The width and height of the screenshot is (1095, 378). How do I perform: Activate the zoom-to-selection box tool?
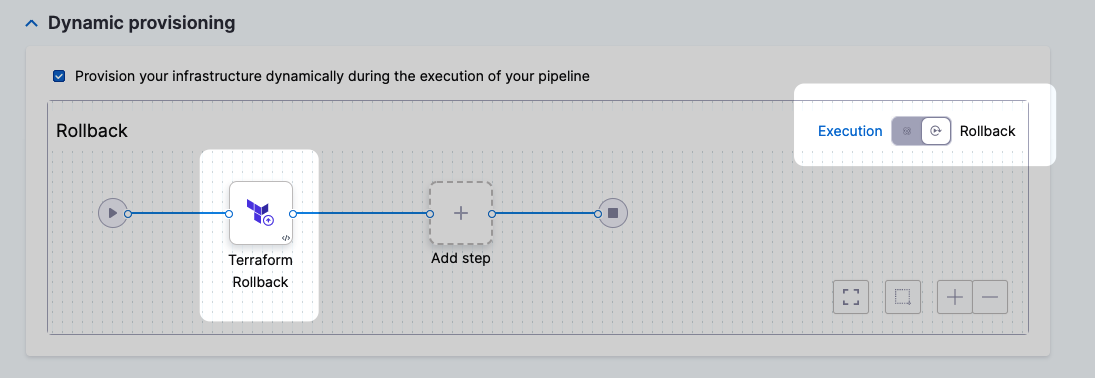(x=903, y=297)
